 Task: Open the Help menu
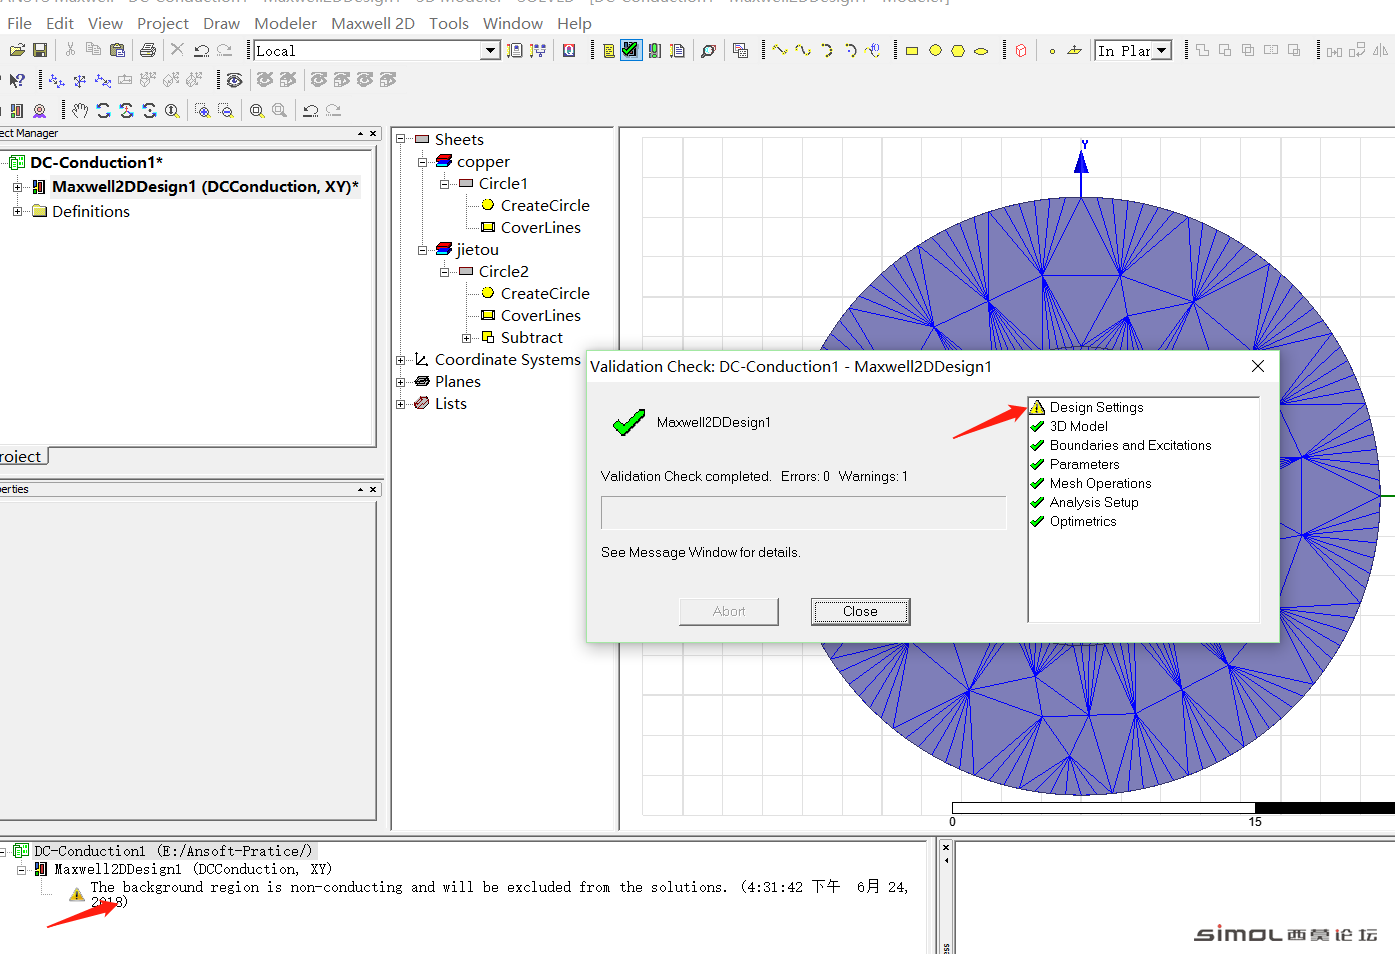tap(574, 23)
